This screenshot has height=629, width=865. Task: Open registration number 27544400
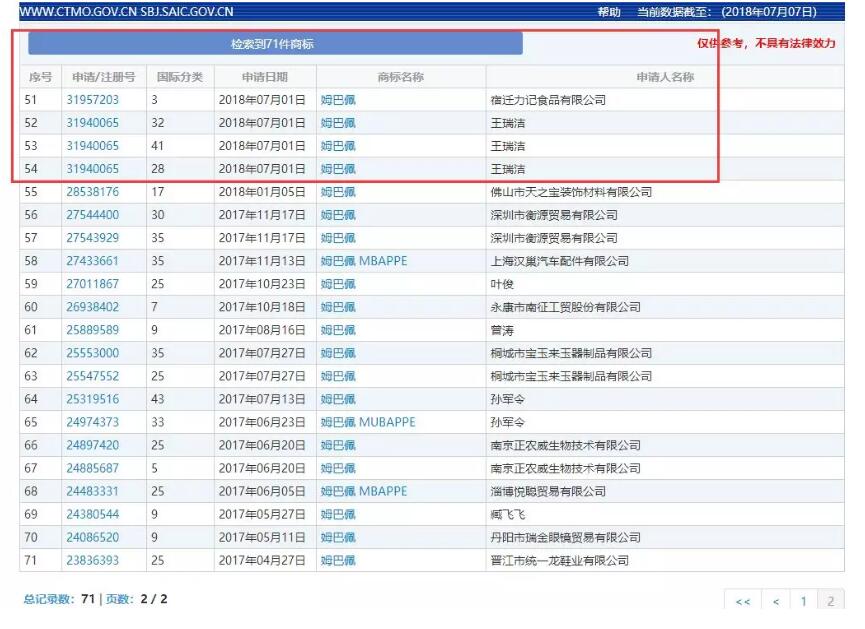[x=93, y=215]
